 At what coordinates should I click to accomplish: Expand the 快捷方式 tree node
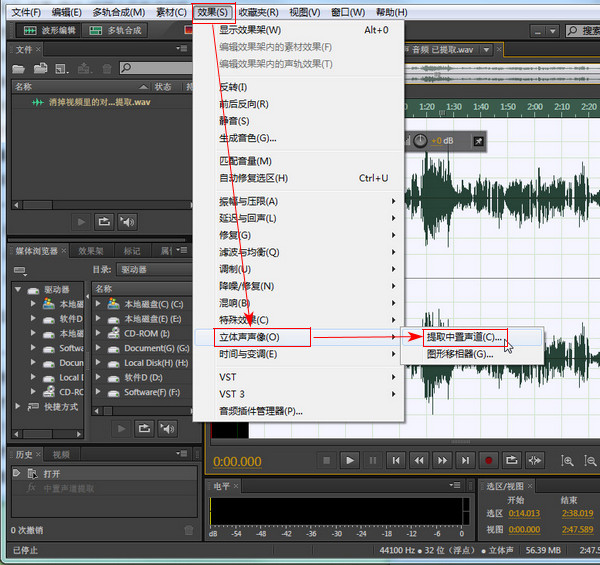point(18,406)
